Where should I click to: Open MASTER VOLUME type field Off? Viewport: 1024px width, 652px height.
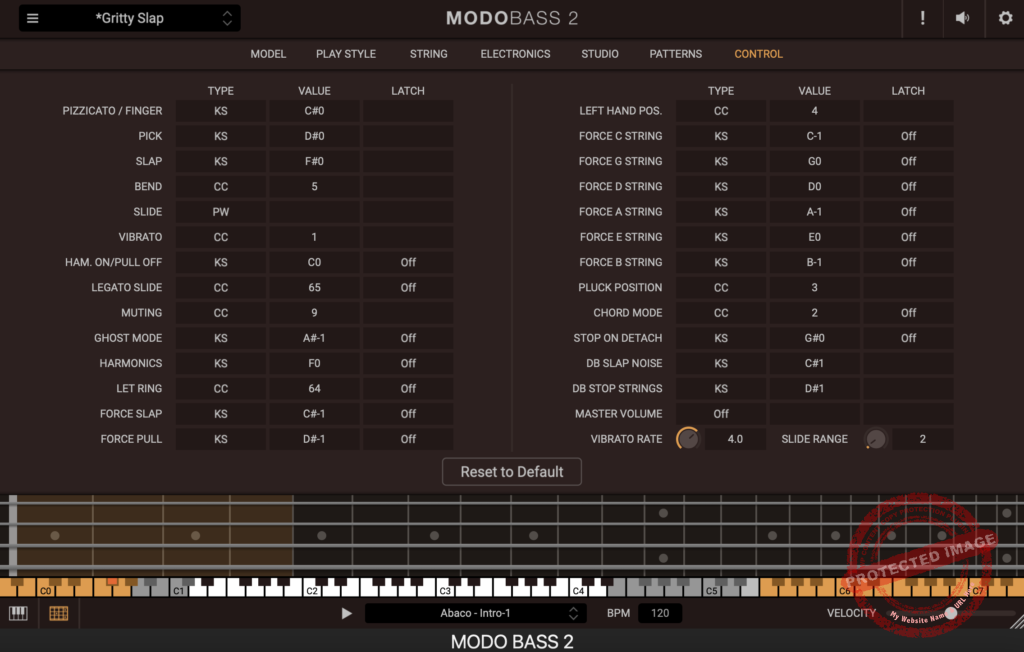[x=721, y=414]
